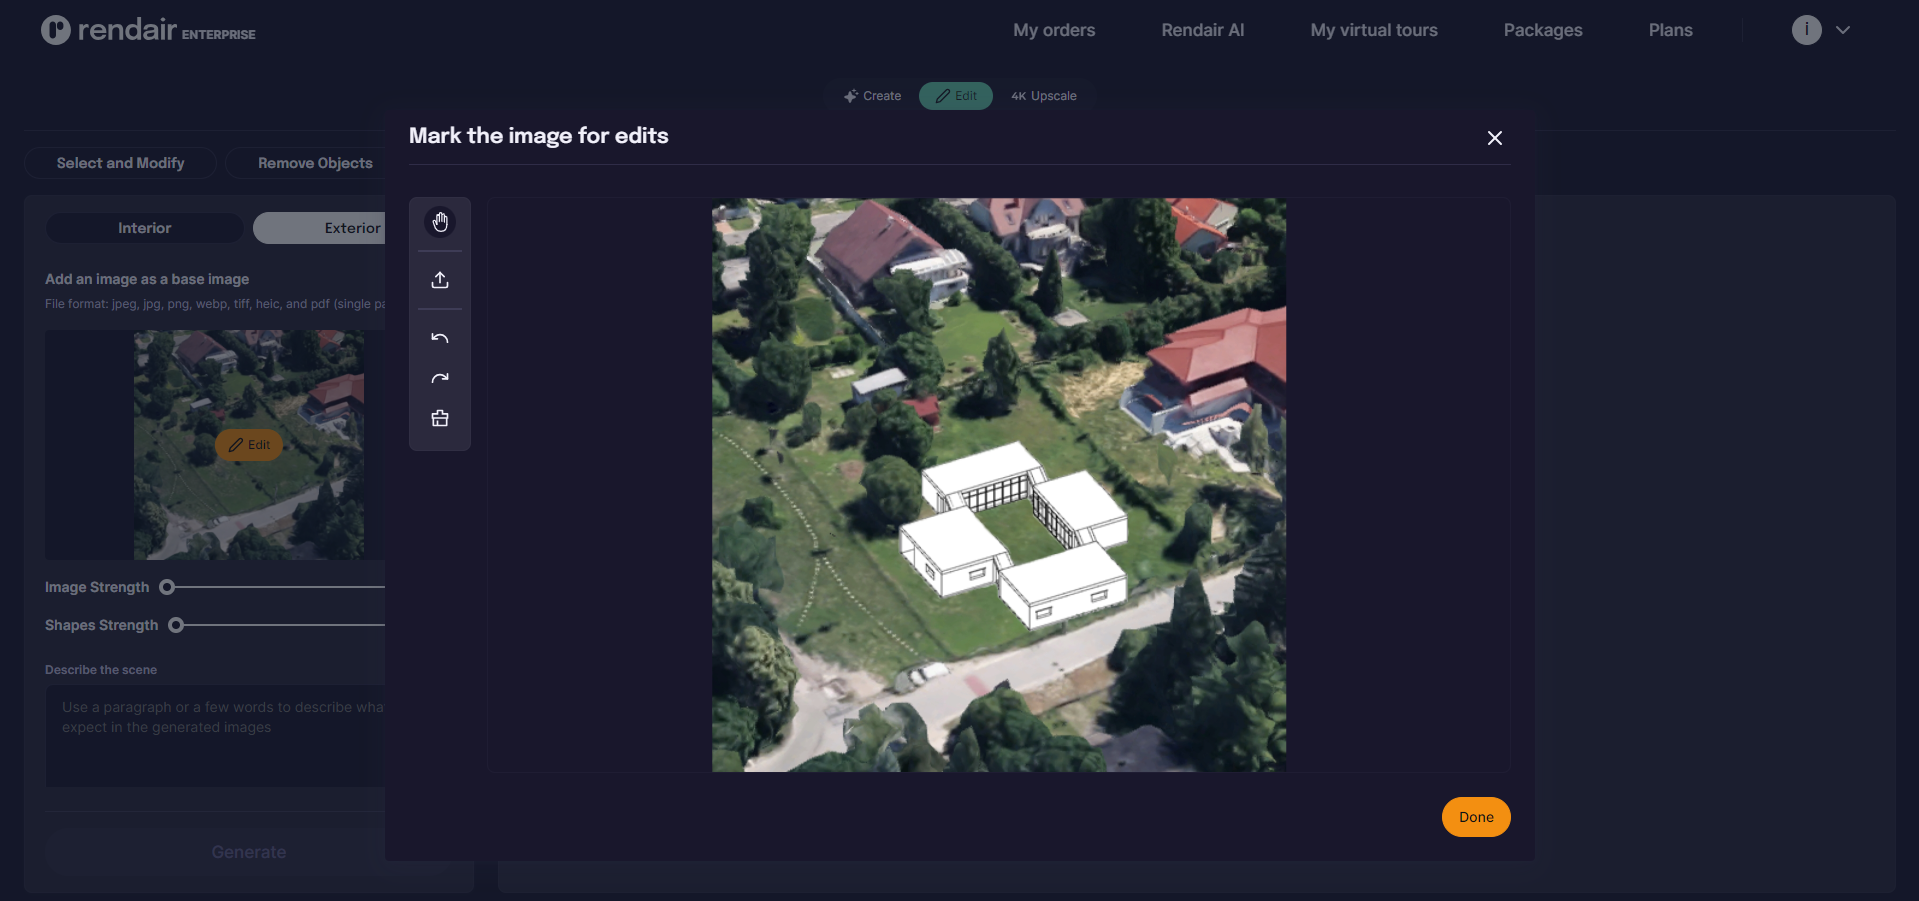The width and height of the screenshot is (1919, 901).
Task: Confirm edits with the Done button
Action: (x=1475, y=817)
